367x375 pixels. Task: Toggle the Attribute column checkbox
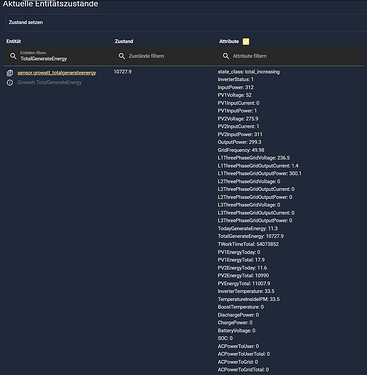[246, 41]
